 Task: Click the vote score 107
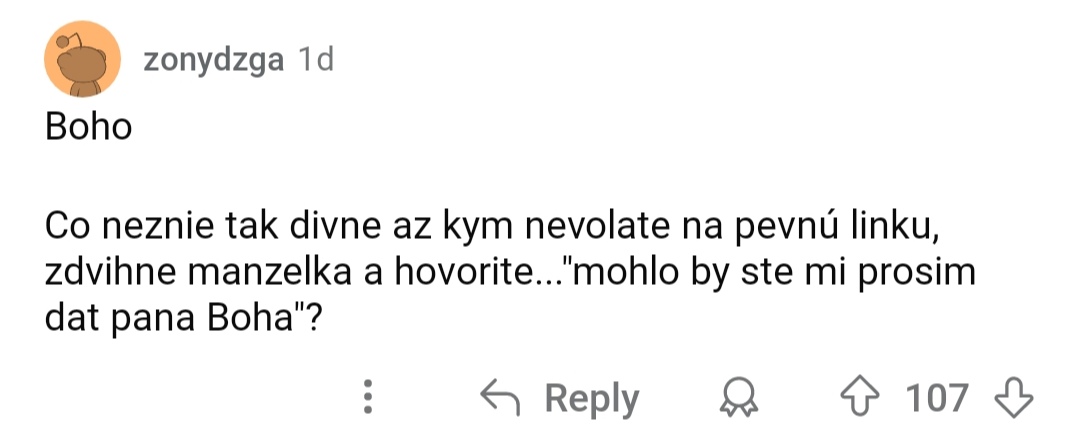pos(937,397)
